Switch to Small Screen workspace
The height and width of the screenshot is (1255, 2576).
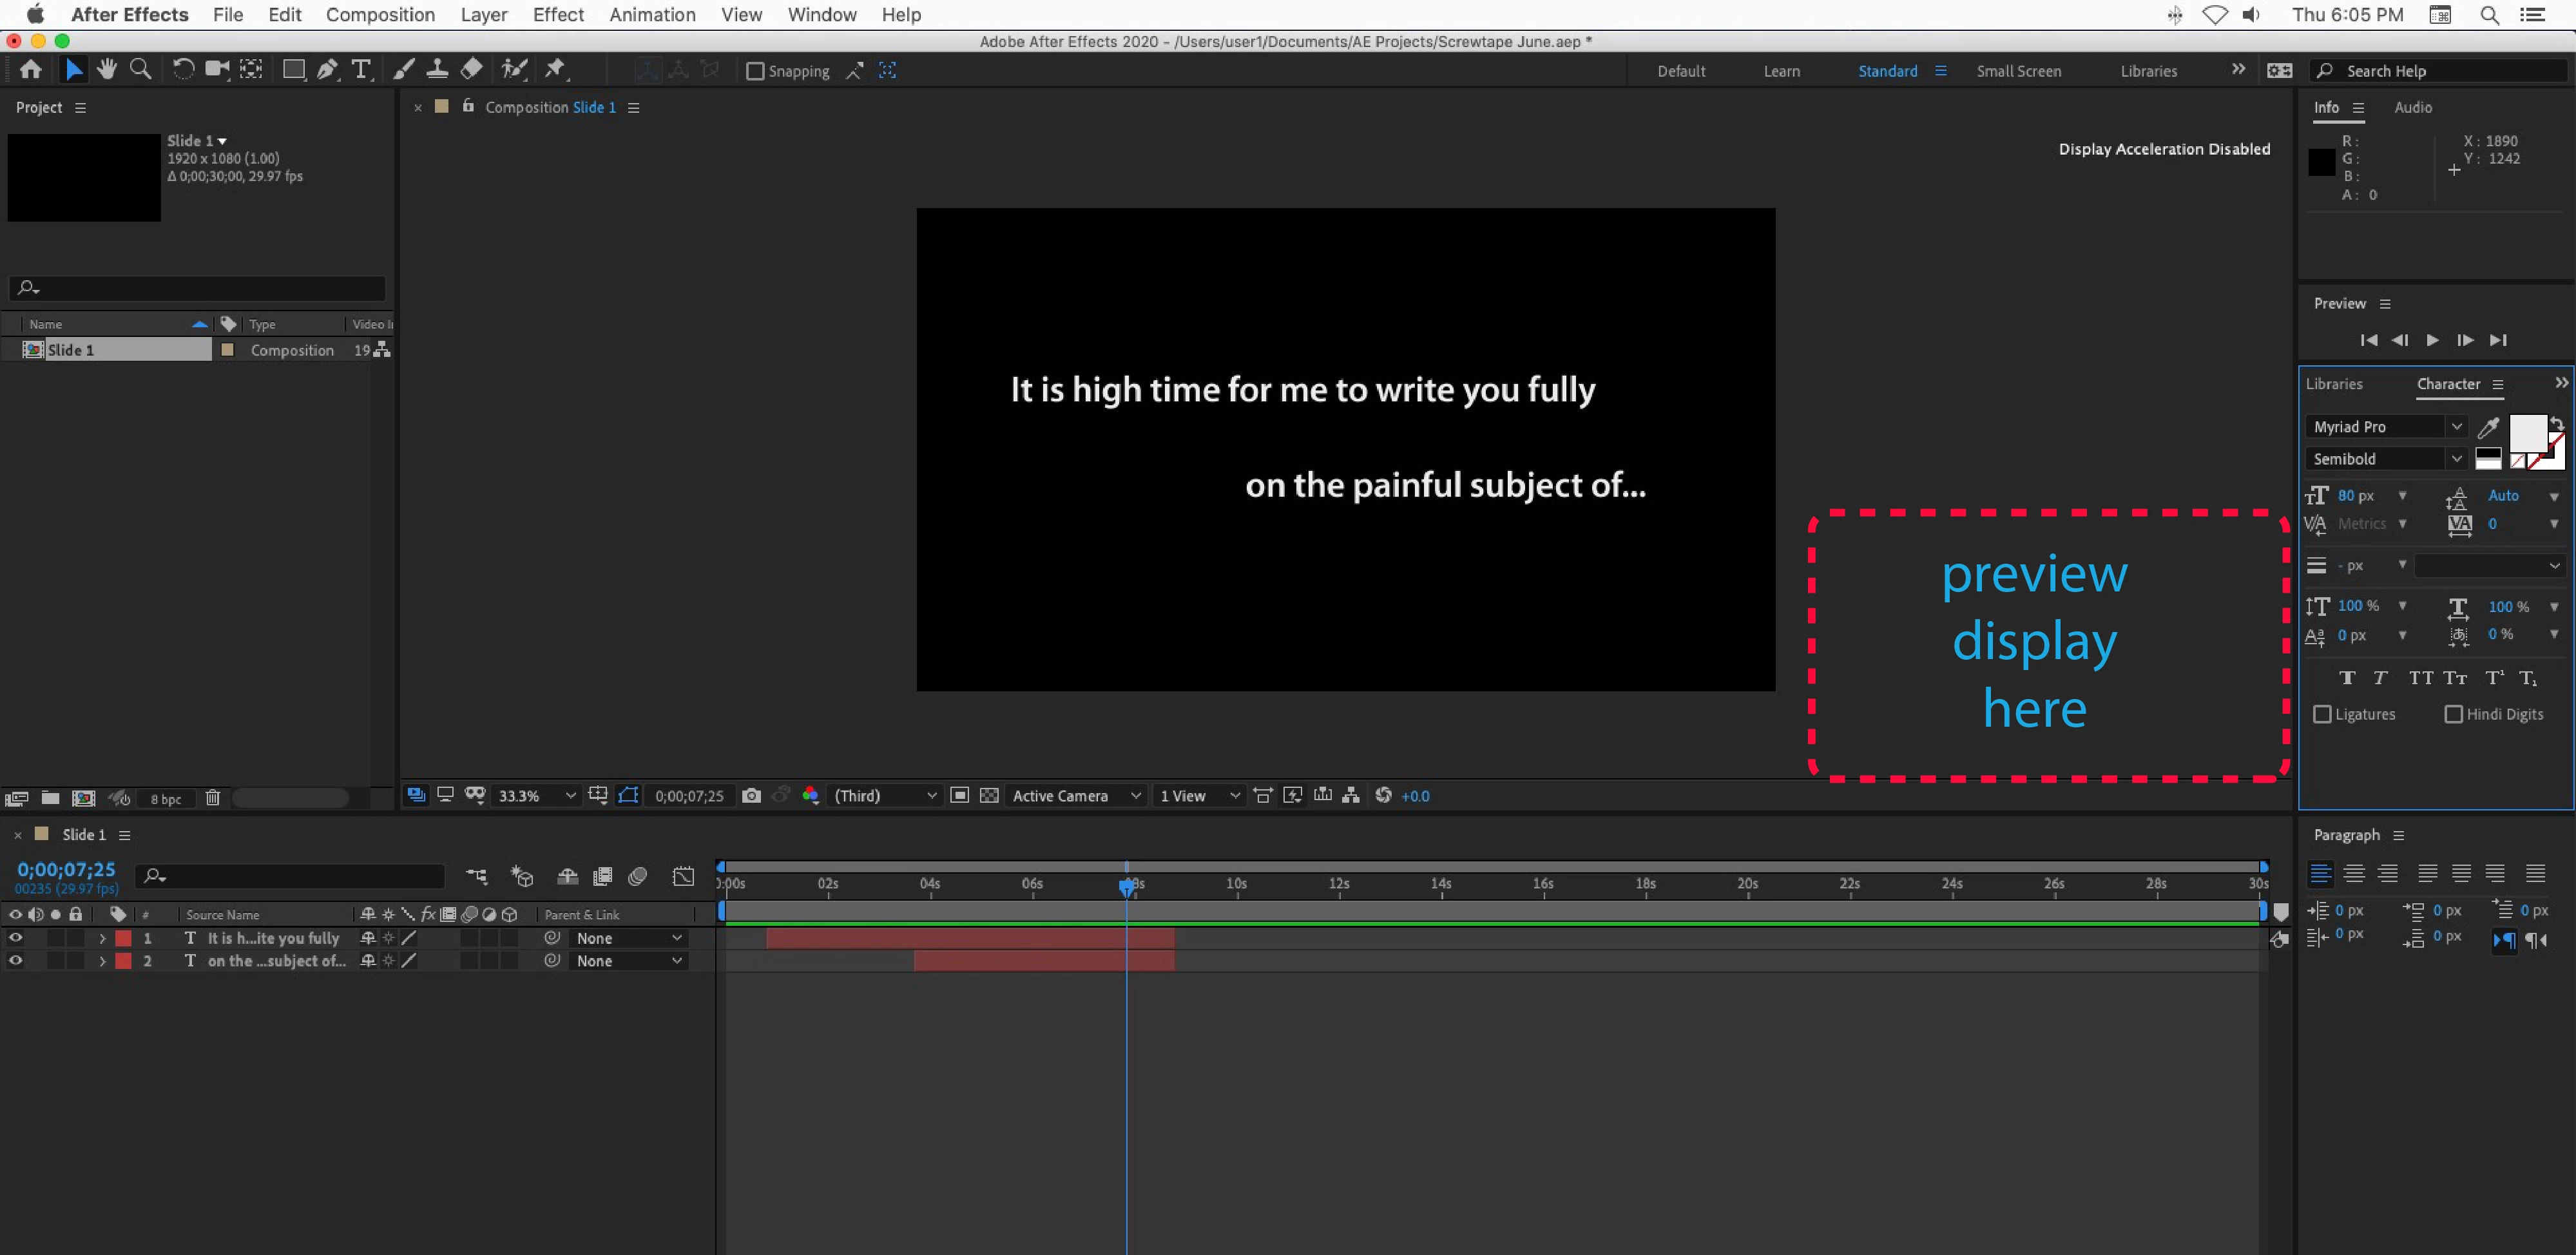pyautogui.click(x=2018, y=71)
